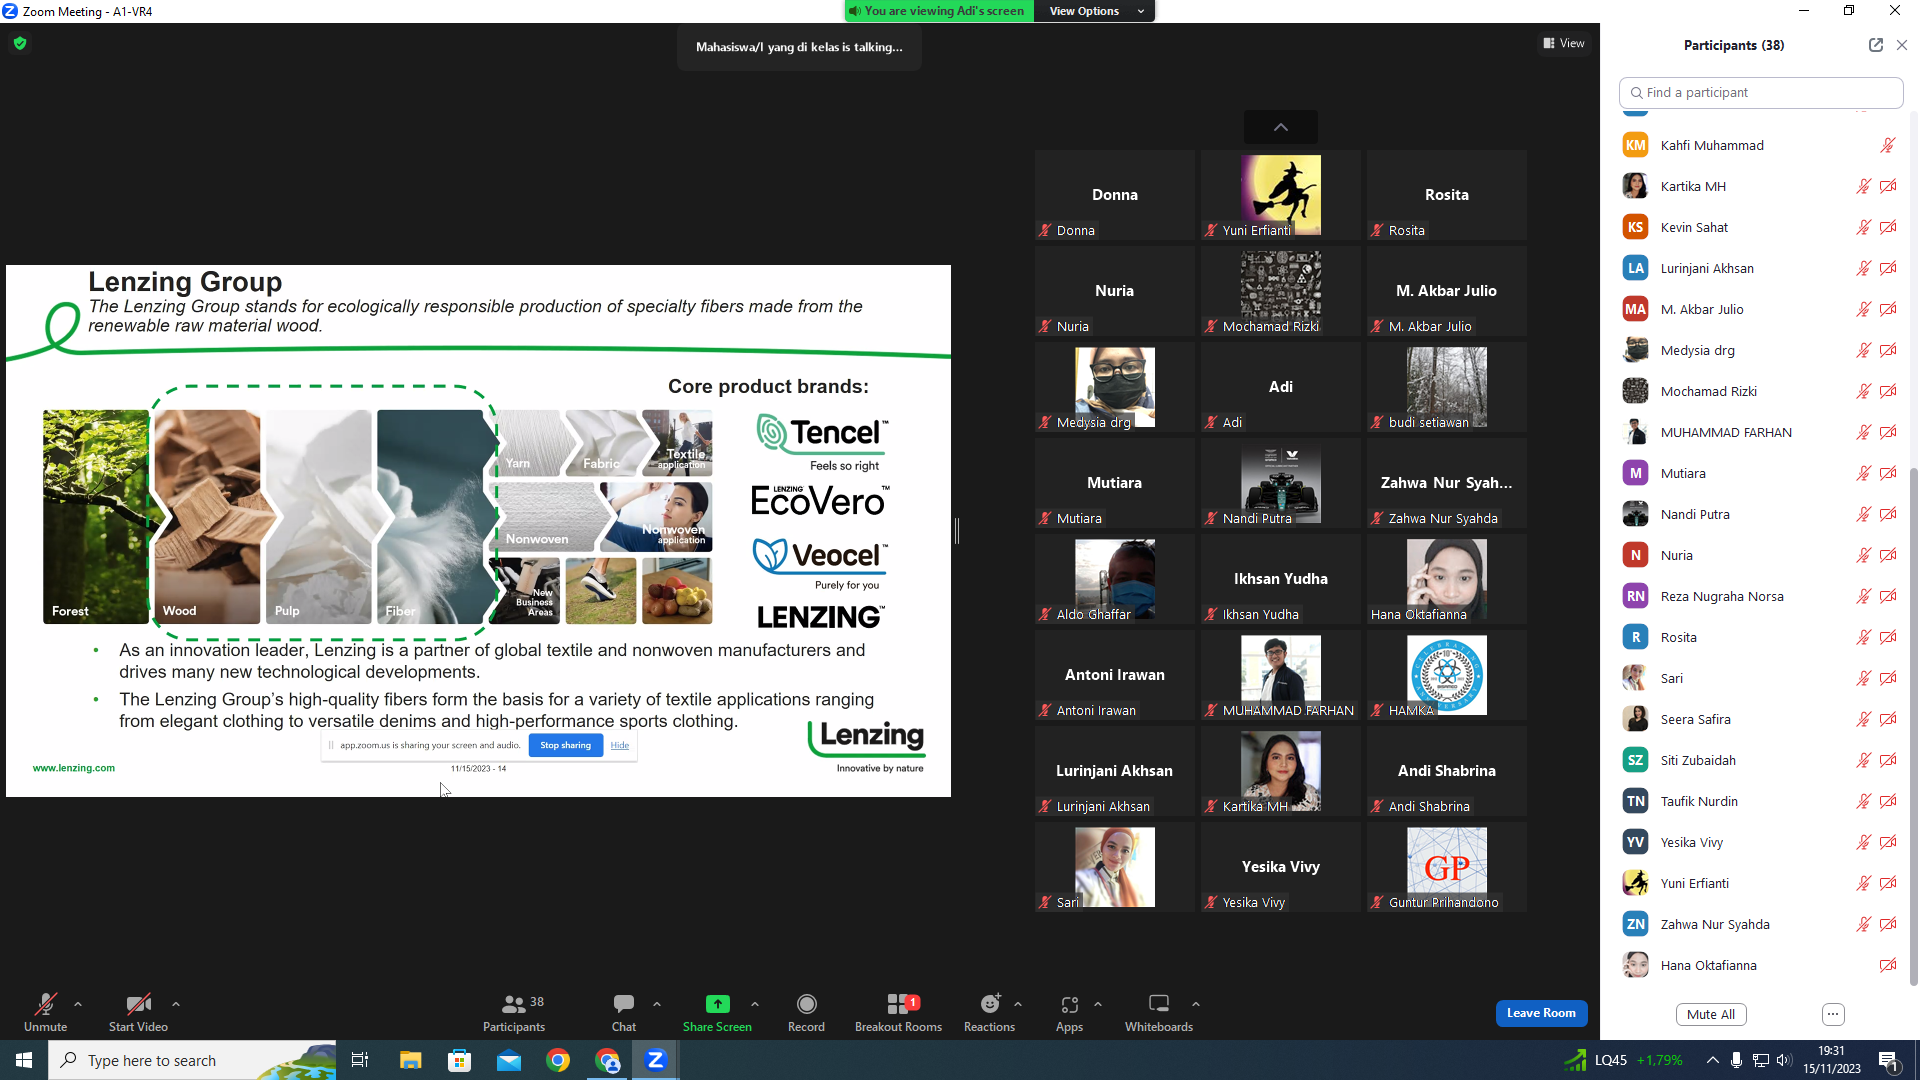This screenshot has width=1920, height=1080.
Task: Expand whiteboards options arrow
Action: [x=1196, y=1004]
